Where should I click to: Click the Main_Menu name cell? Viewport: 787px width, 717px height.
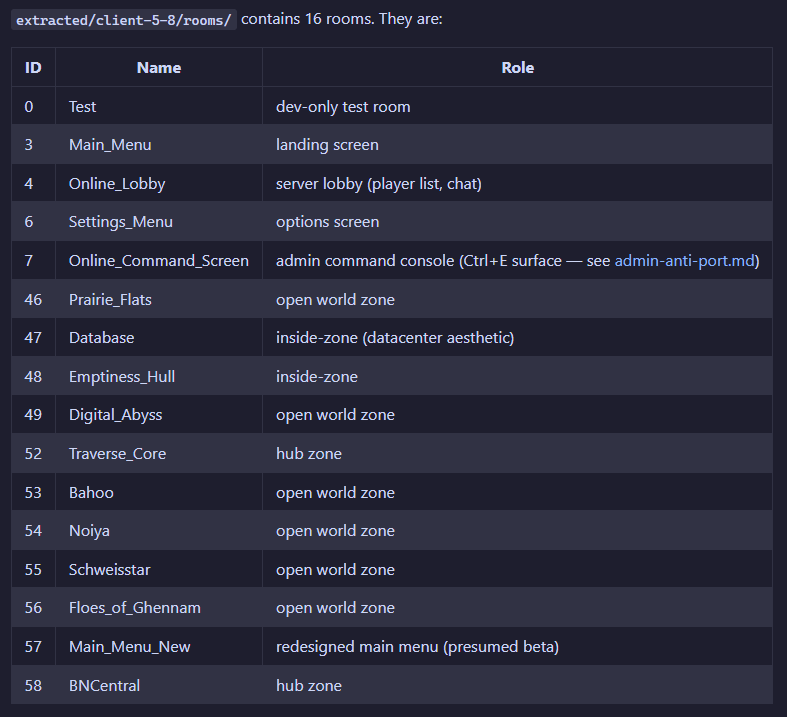159,145
